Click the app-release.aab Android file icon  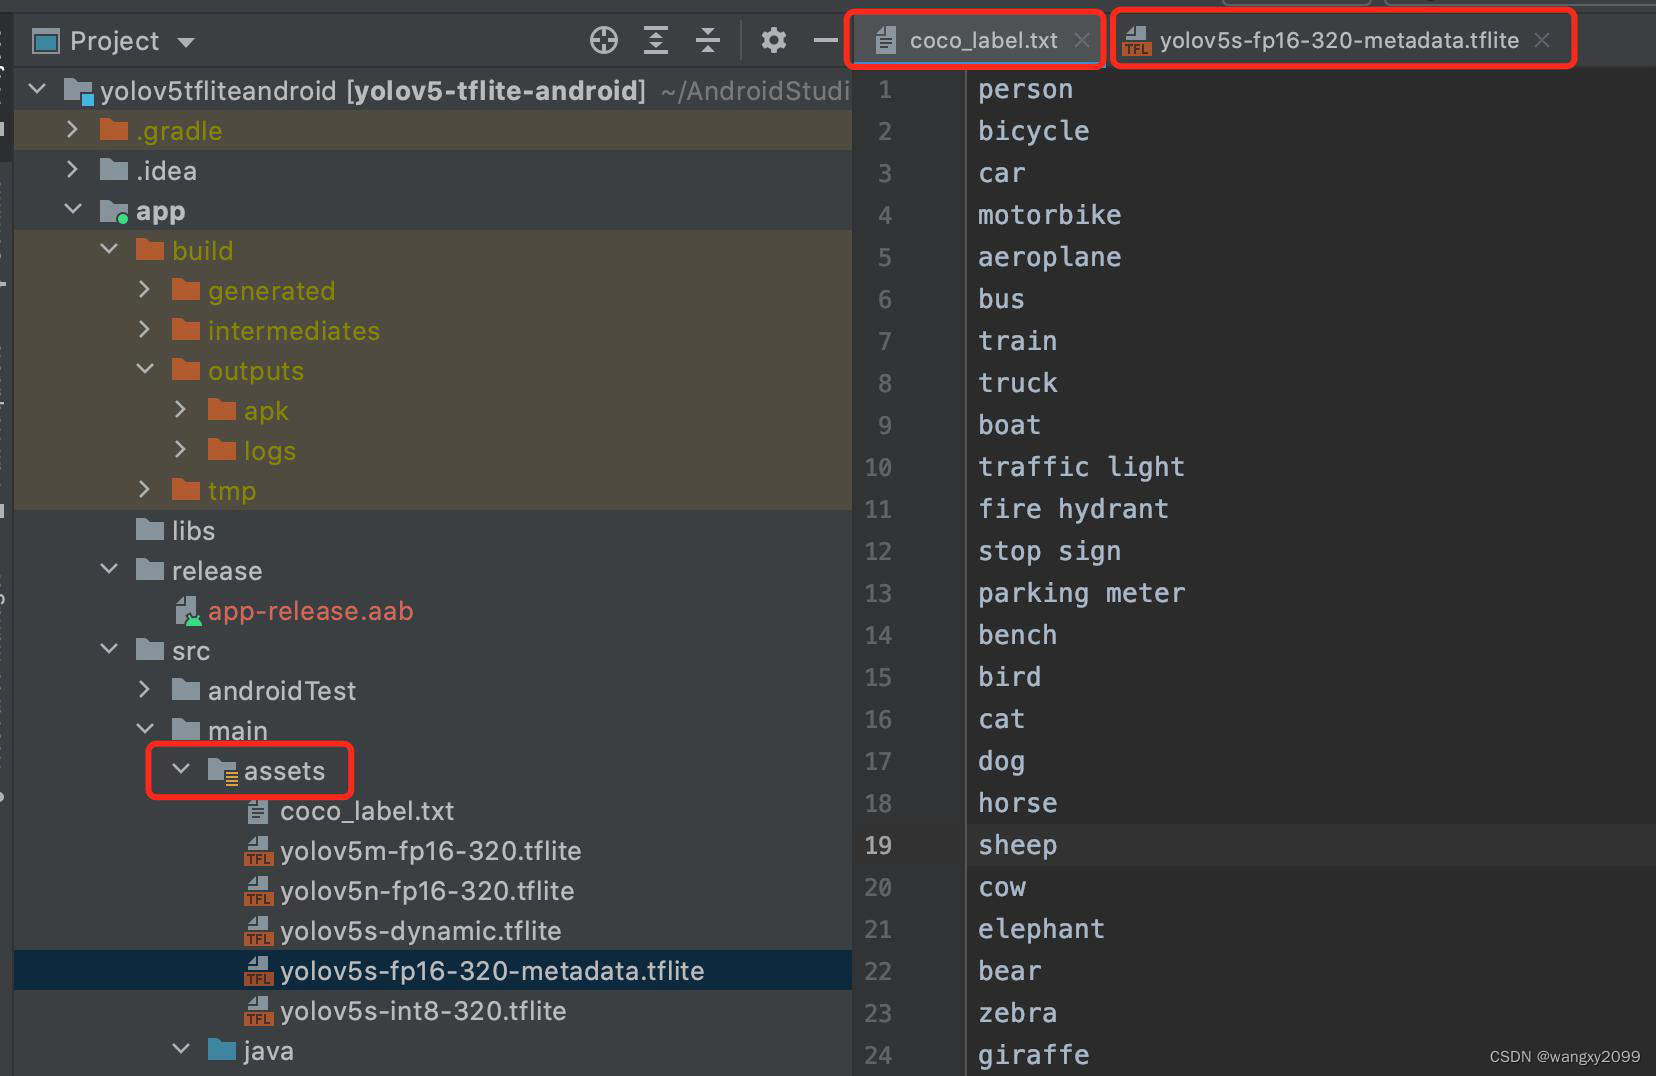pos(188,611)
